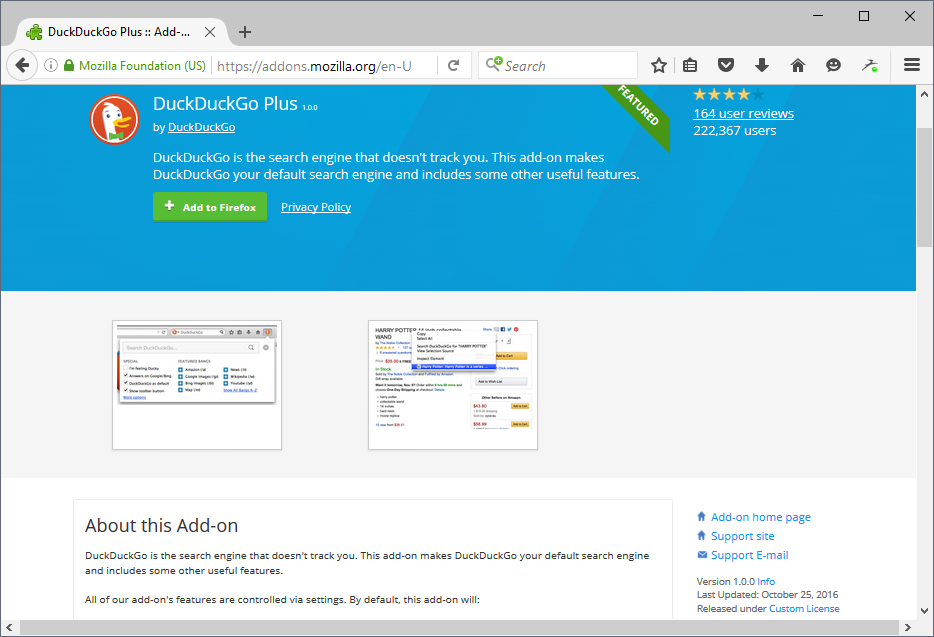This screenshot has width=934, height=637.
Task: Open the Downloads arrow
Action: [762, 65]
